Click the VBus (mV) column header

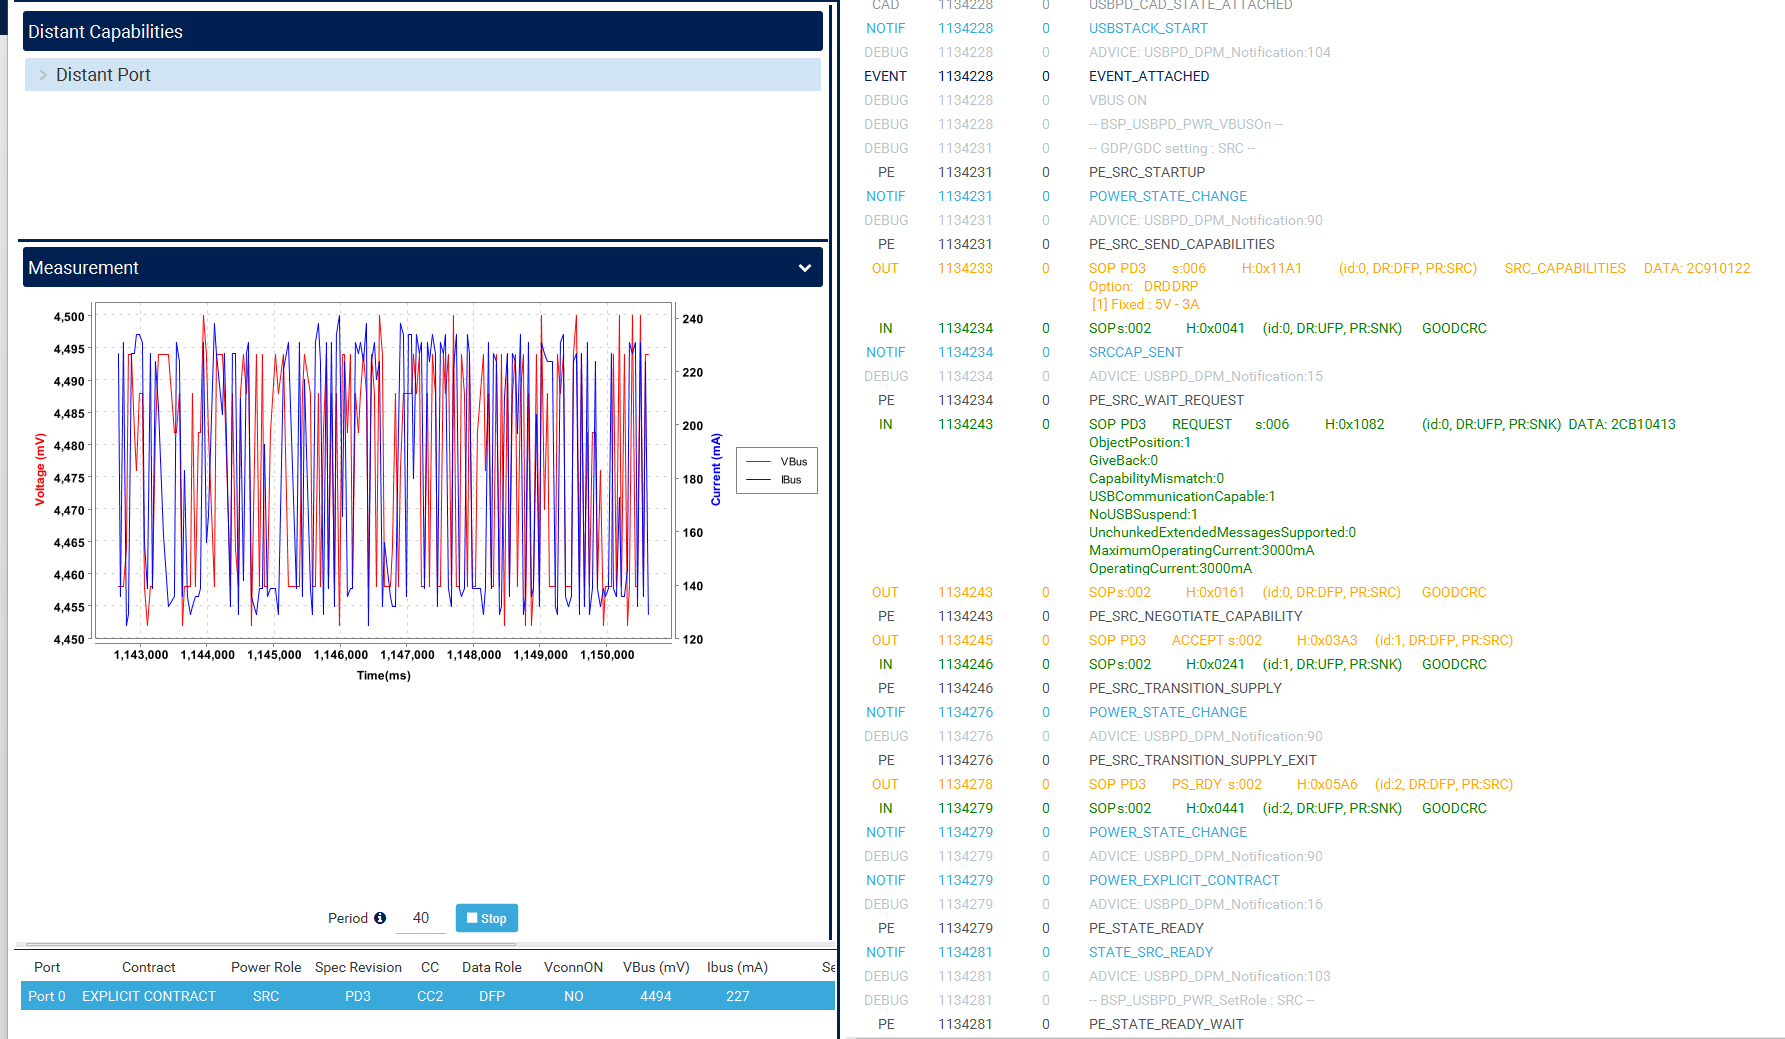point(655,967)
